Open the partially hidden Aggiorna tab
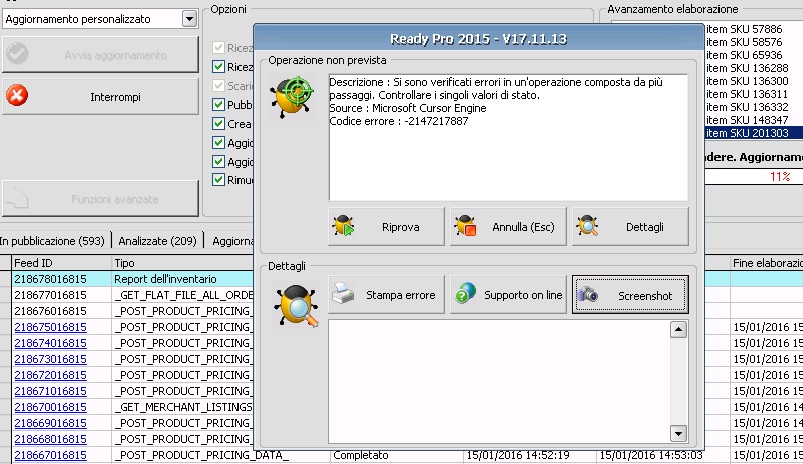 pyautogui.click(x=233, y=241)
